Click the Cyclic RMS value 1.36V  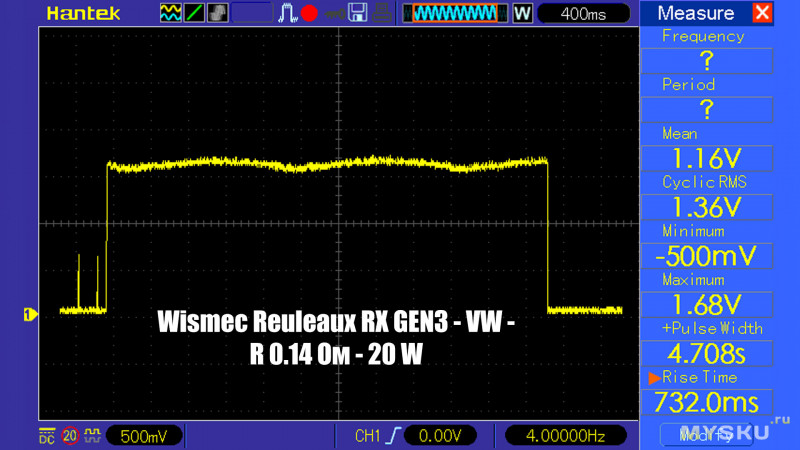(x=707, y=207)
